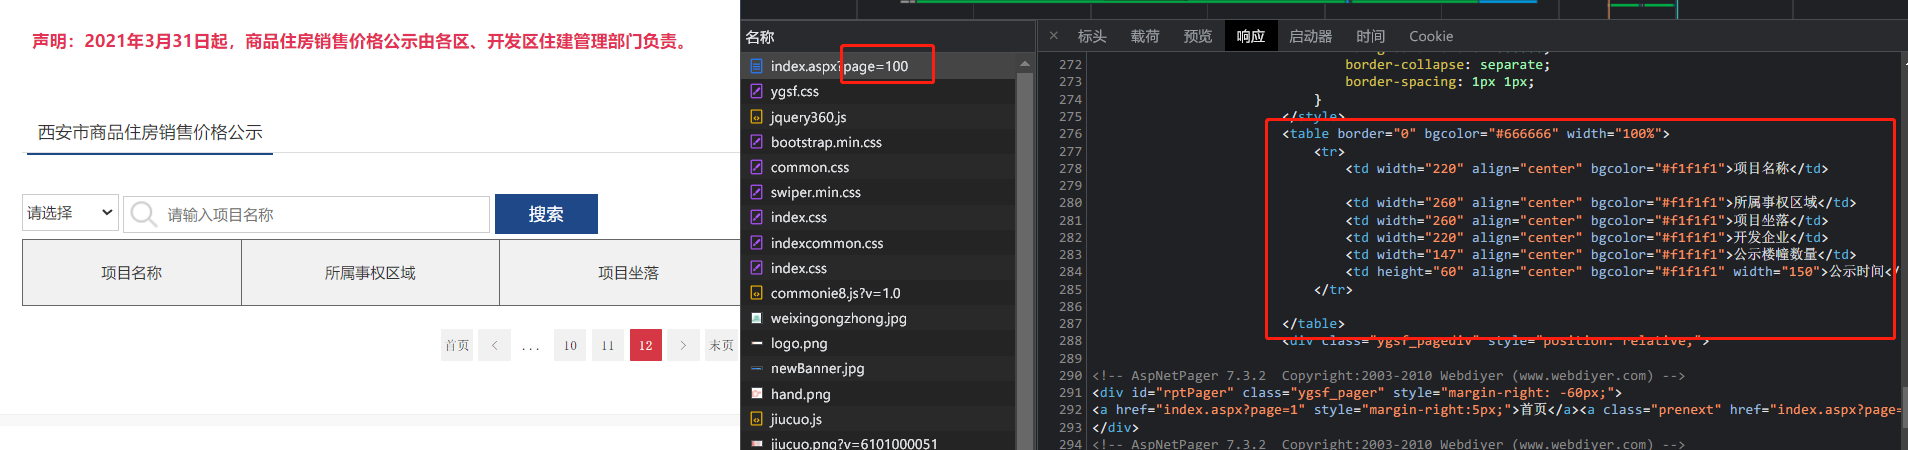Screen dimensions: 1908x450
Task: Switch to the Cookie tab
Action: (1430, 36)
